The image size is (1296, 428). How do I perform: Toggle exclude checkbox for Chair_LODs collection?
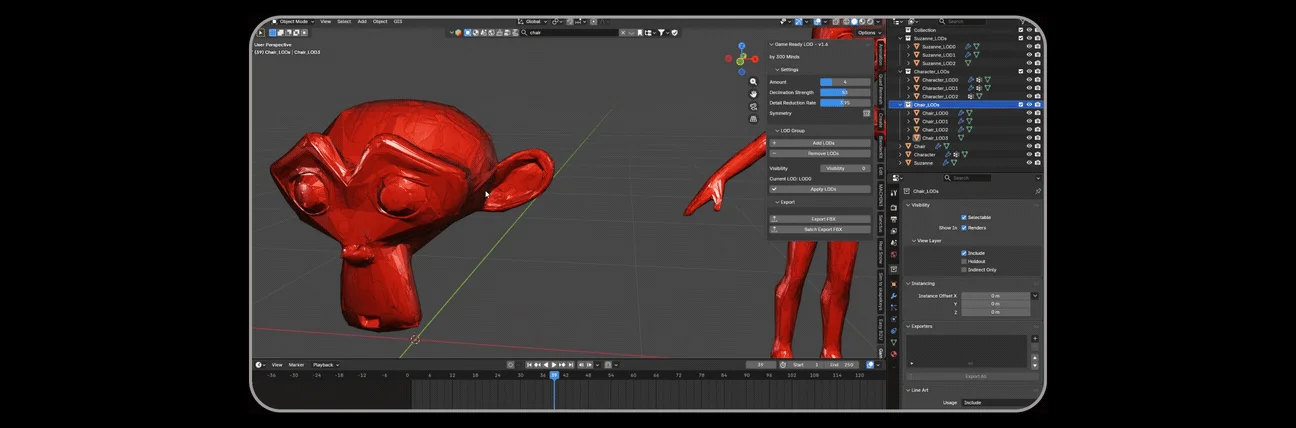tap(1020, 104)
